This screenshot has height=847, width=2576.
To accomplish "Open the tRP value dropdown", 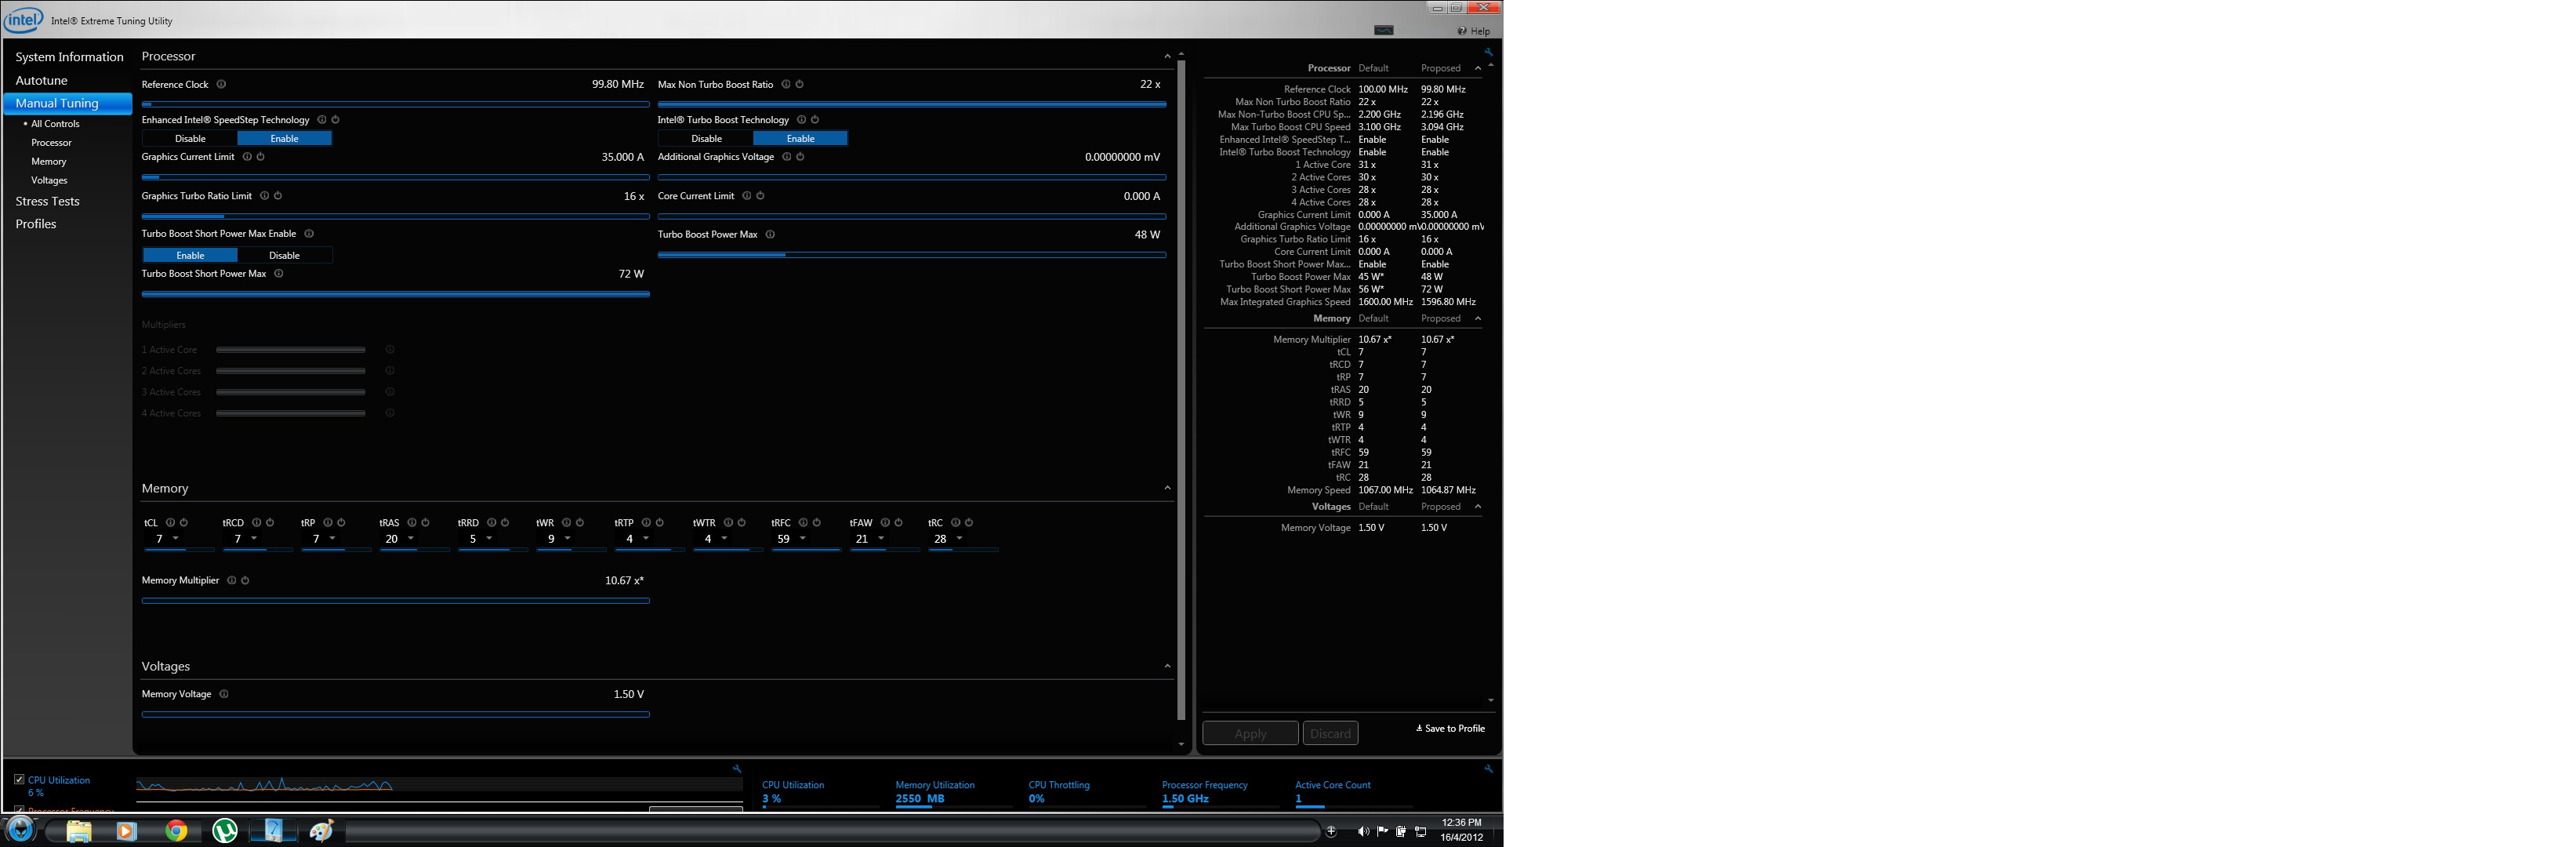I will [x=332, y=539].
